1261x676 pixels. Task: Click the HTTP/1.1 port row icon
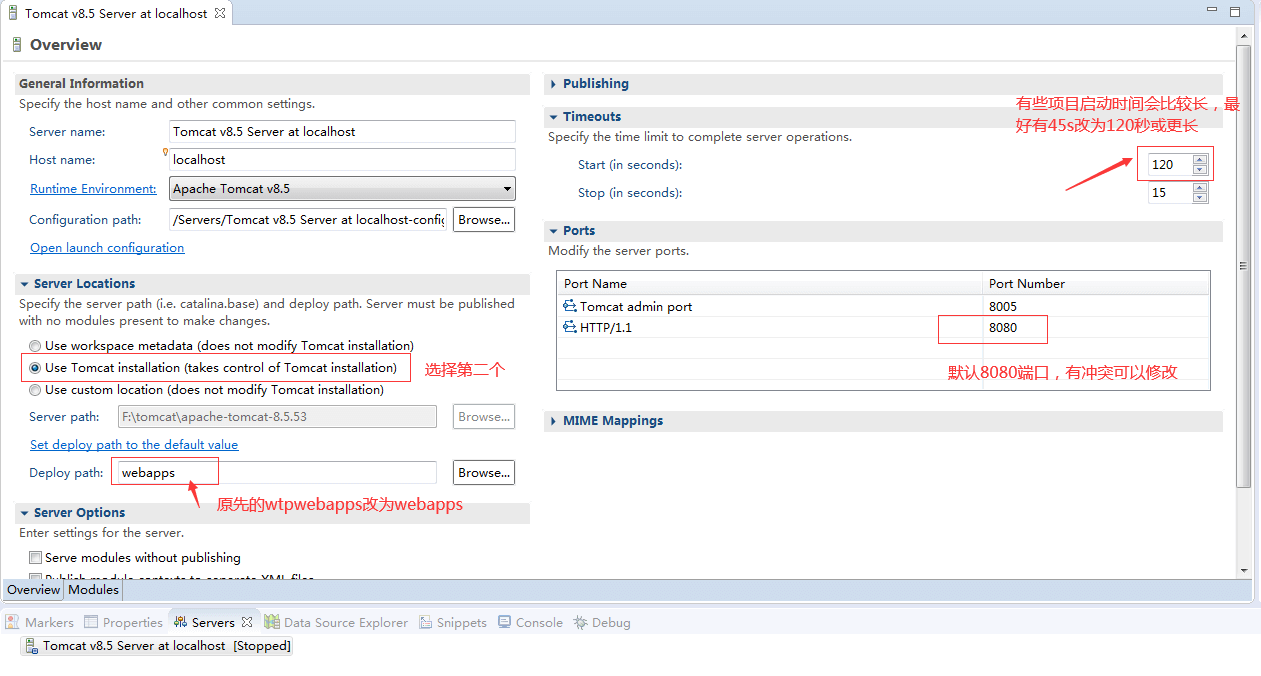tap(570, 327)
